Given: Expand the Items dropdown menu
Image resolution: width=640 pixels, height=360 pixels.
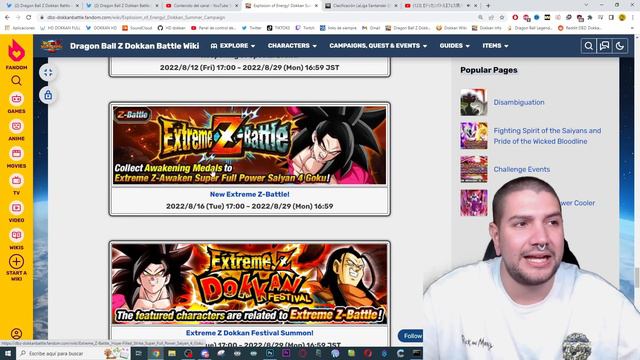Looking at the screenshot, I should (495, 46).
